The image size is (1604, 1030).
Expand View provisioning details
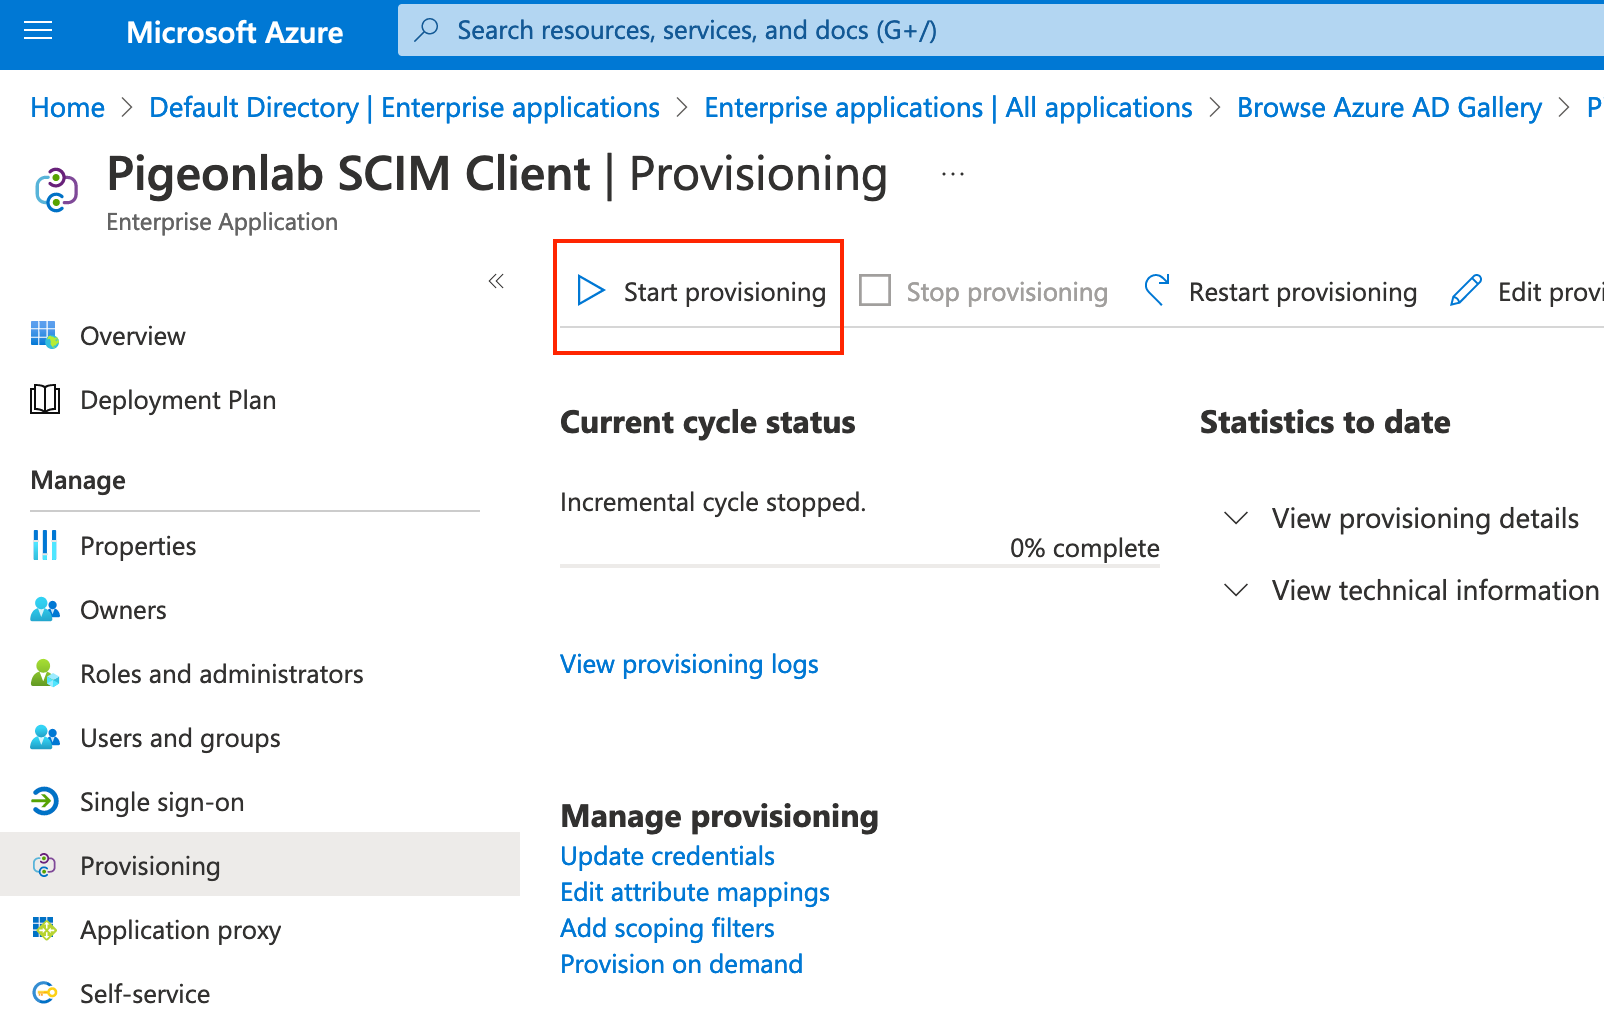1401,518
